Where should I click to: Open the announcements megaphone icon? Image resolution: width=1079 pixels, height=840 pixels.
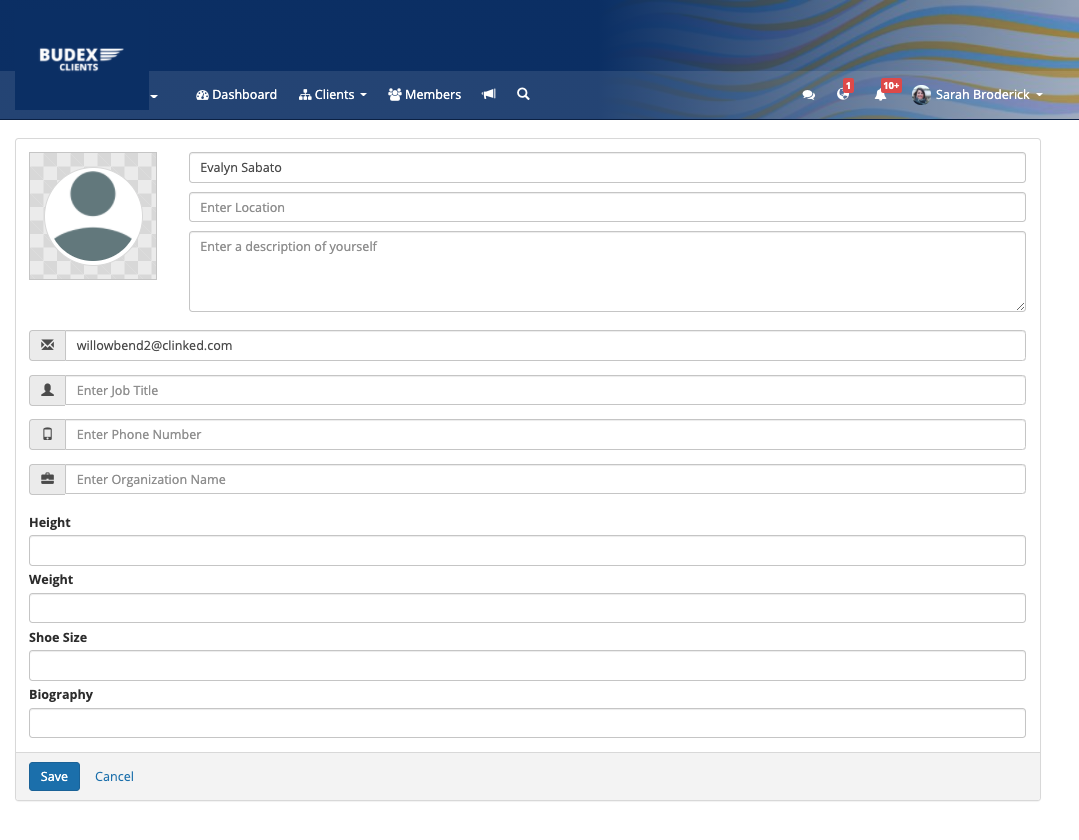coord(489,94)
